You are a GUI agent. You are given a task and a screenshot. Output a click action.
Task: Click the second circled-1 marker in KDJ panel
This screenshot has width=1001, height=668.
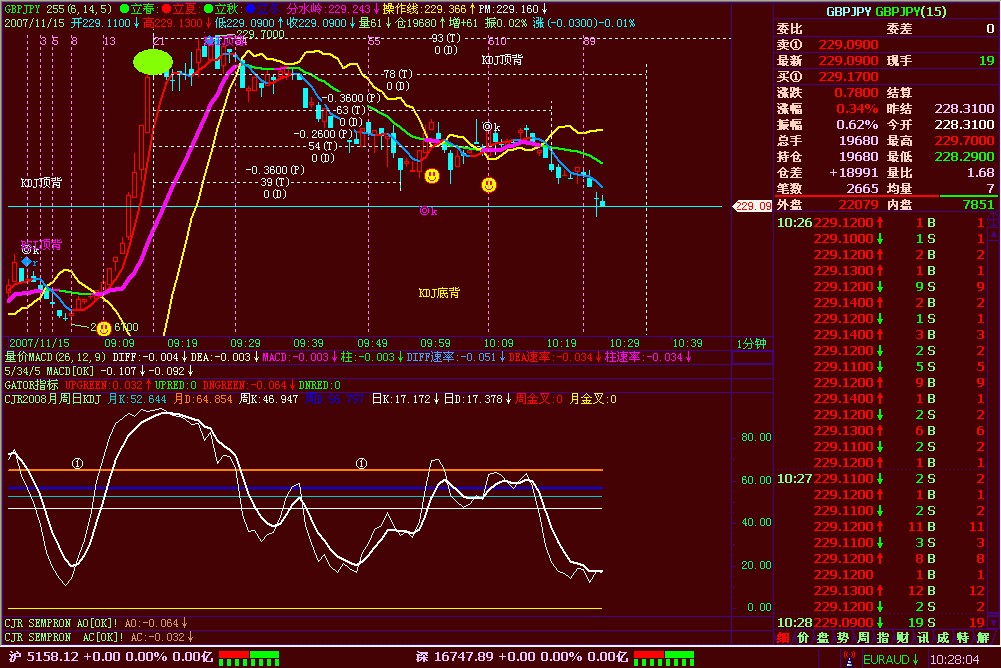(x=361, y=464)
